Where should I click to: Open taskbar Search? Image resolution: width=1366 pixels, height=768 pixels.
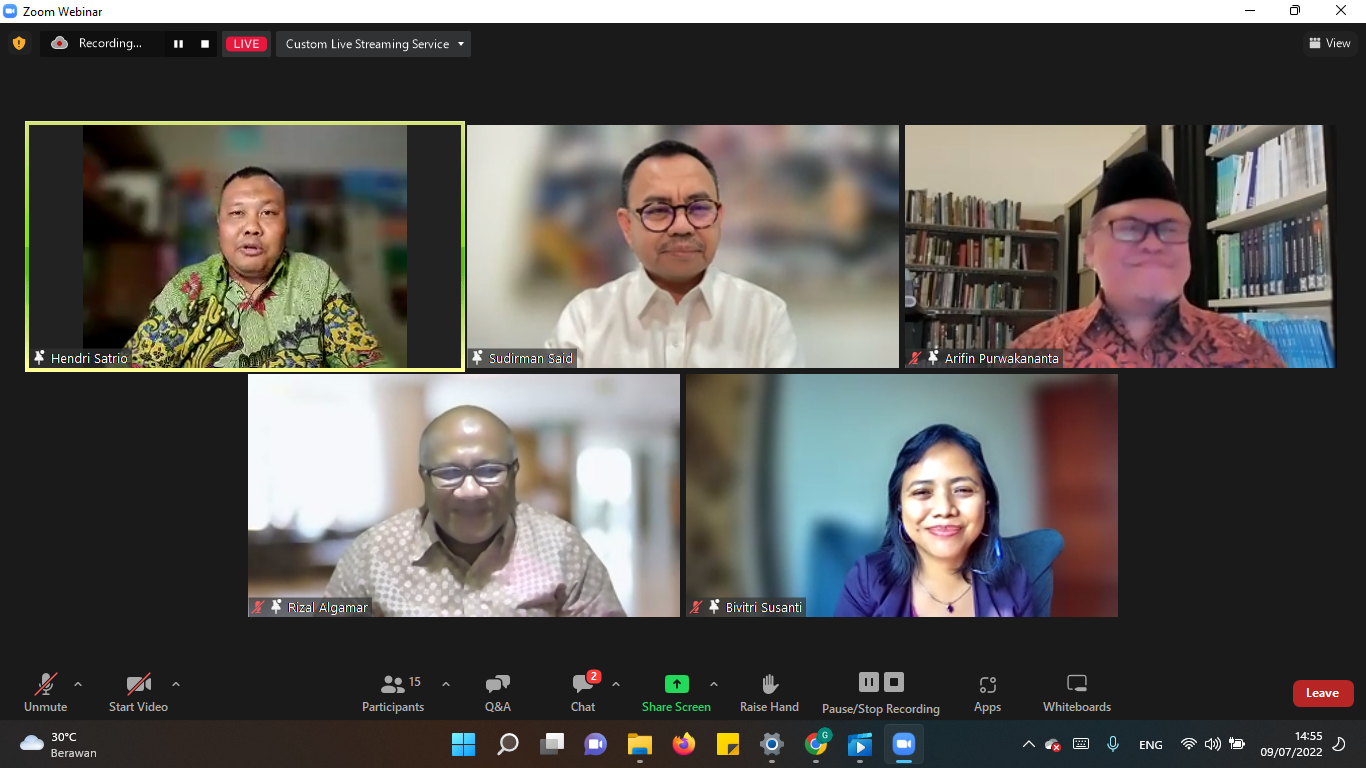point(507,744)
